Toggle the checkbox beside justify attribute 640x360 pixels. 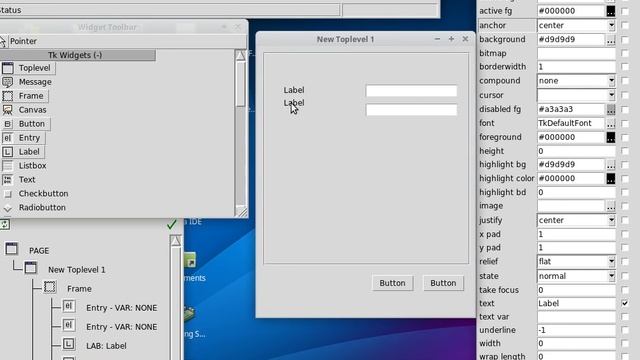pos(625,220)
